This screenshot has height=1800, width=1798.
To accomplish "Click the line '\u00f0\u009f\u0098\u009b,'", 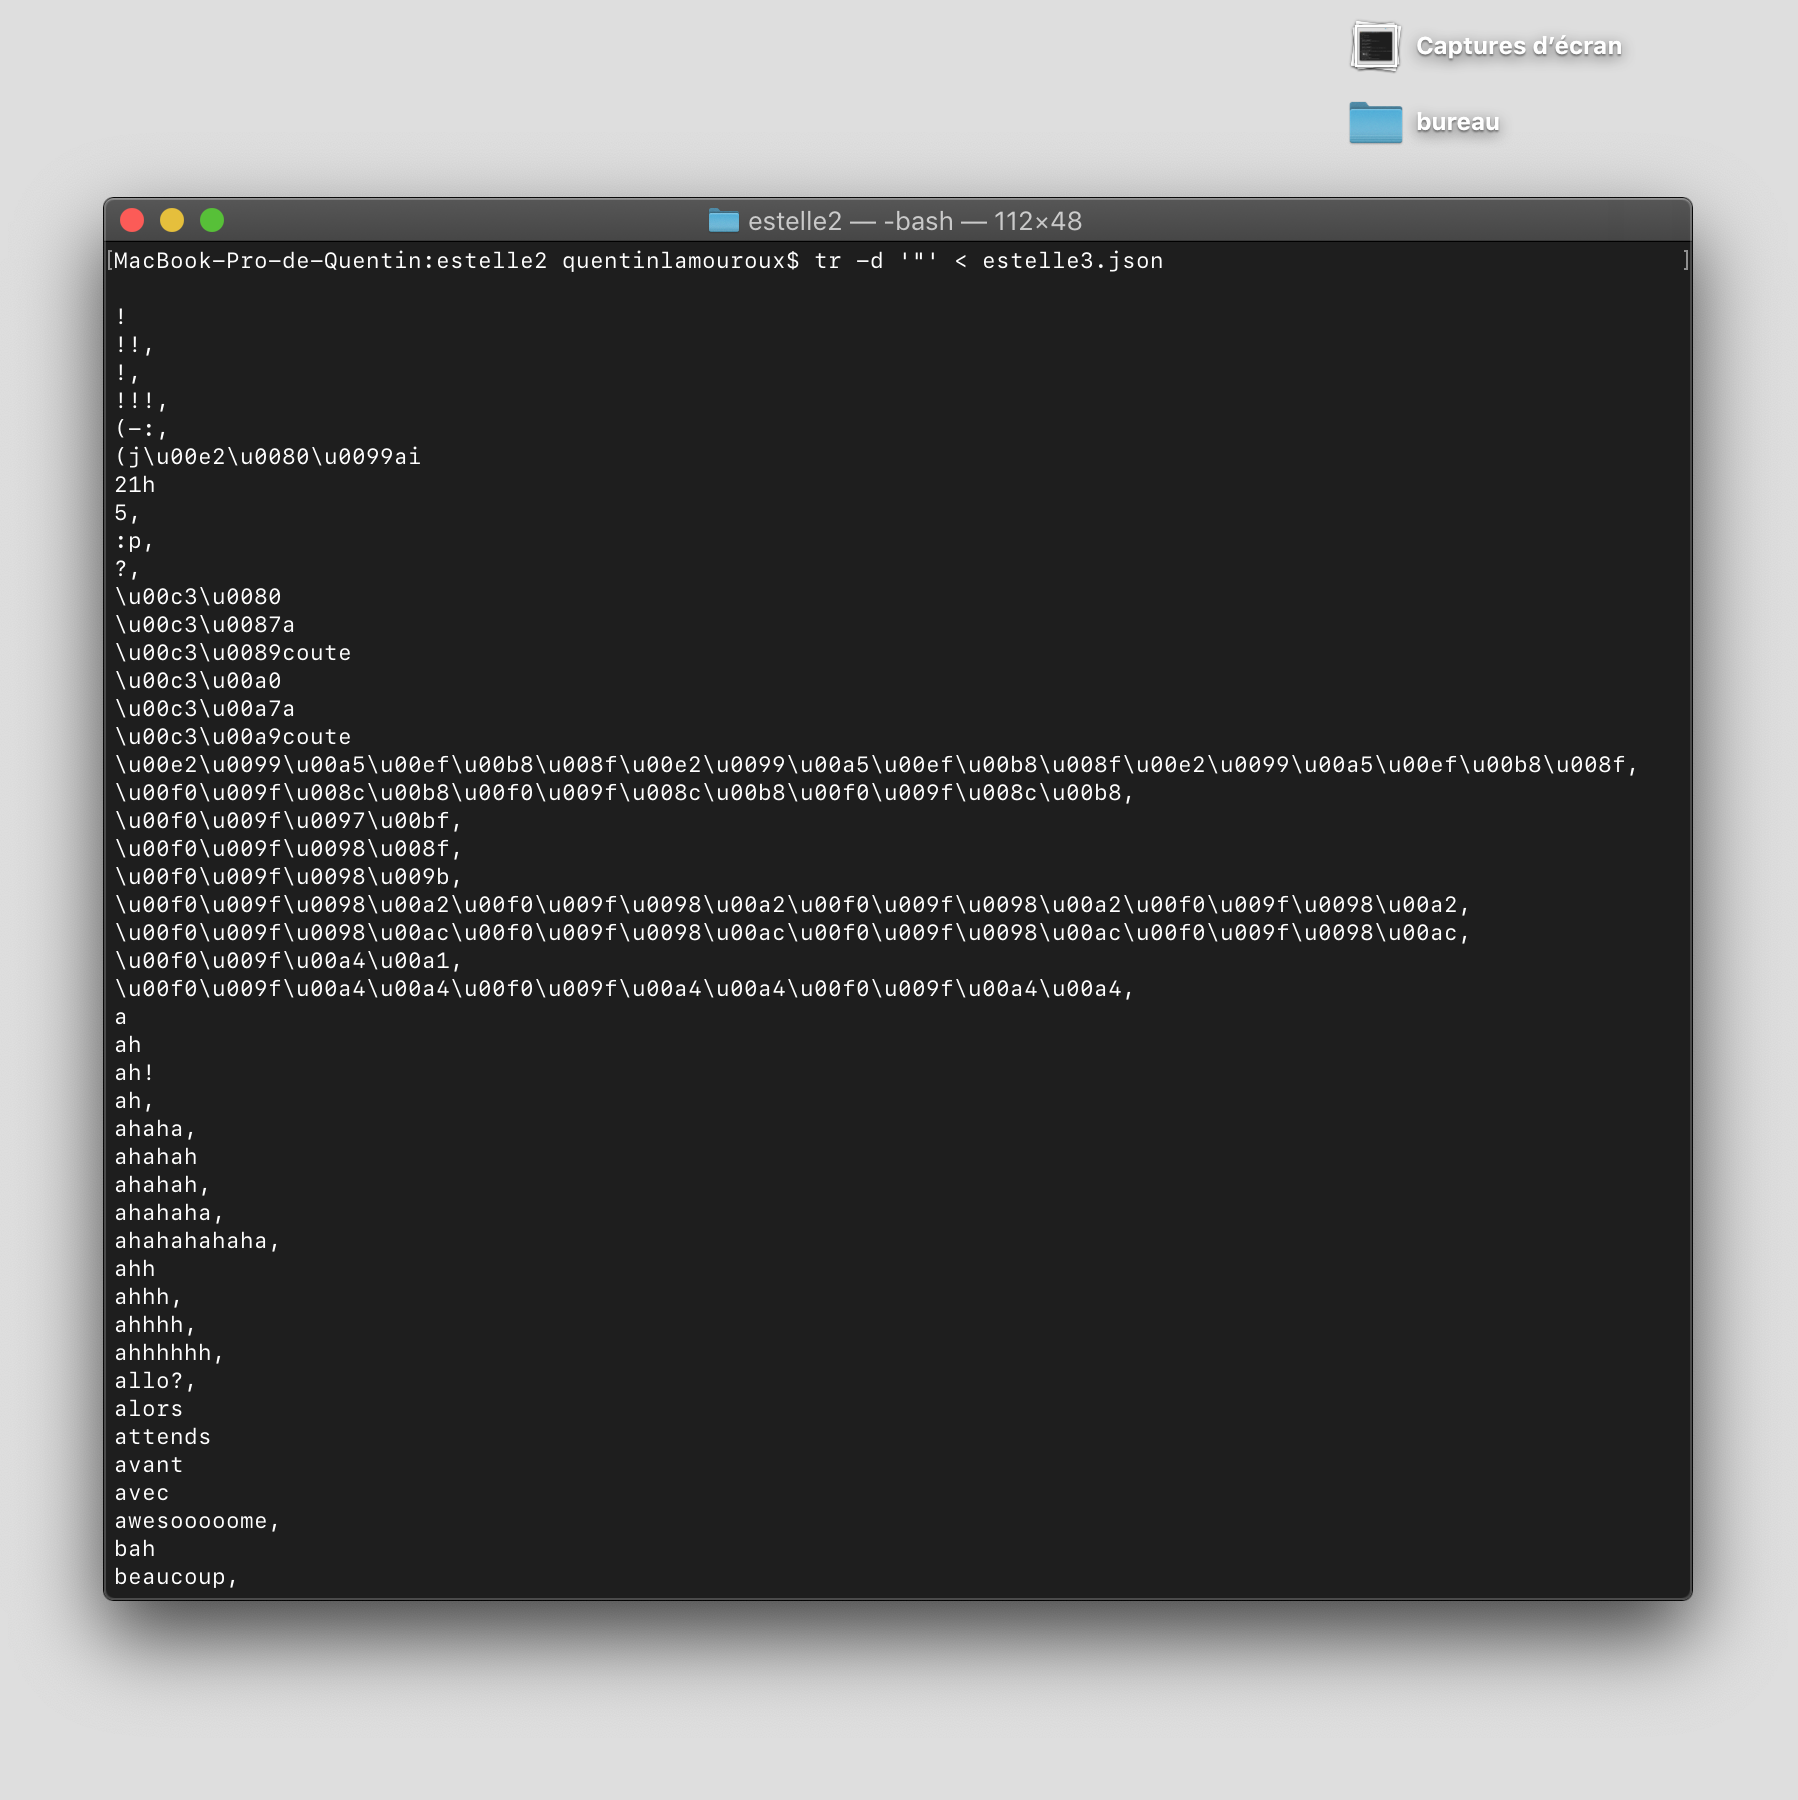I will point(289,877).
